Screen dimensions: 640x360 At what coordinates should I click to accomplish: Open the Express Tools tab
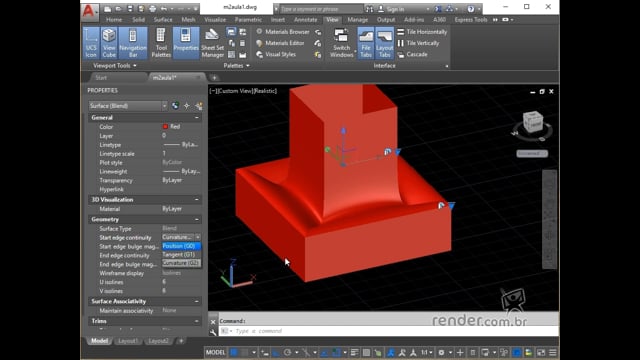[x=471, y=20]
